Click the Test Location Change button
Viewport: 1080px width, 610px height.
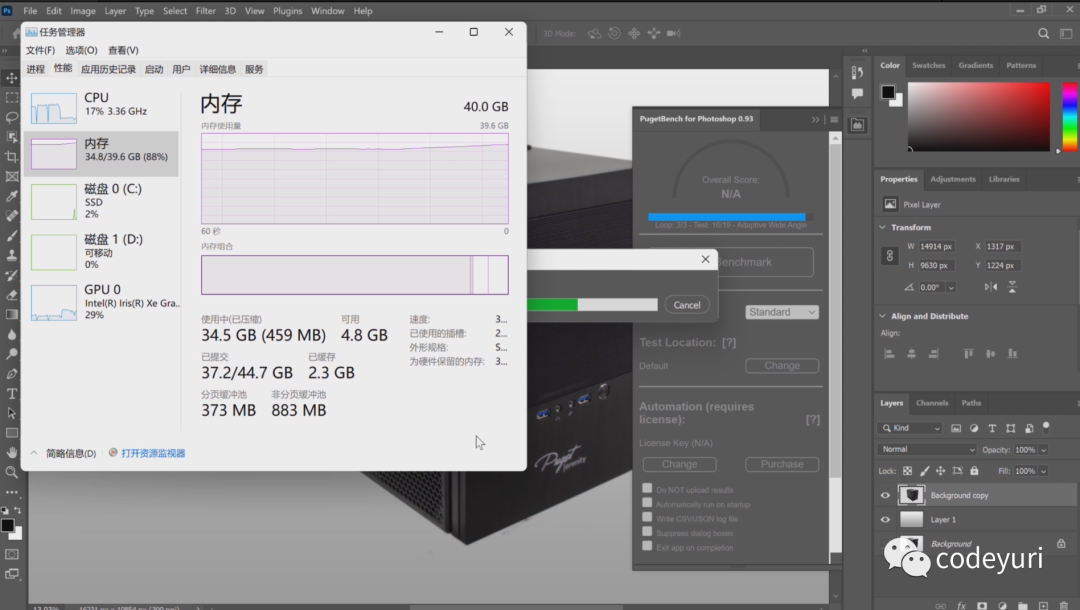[782, 366]
